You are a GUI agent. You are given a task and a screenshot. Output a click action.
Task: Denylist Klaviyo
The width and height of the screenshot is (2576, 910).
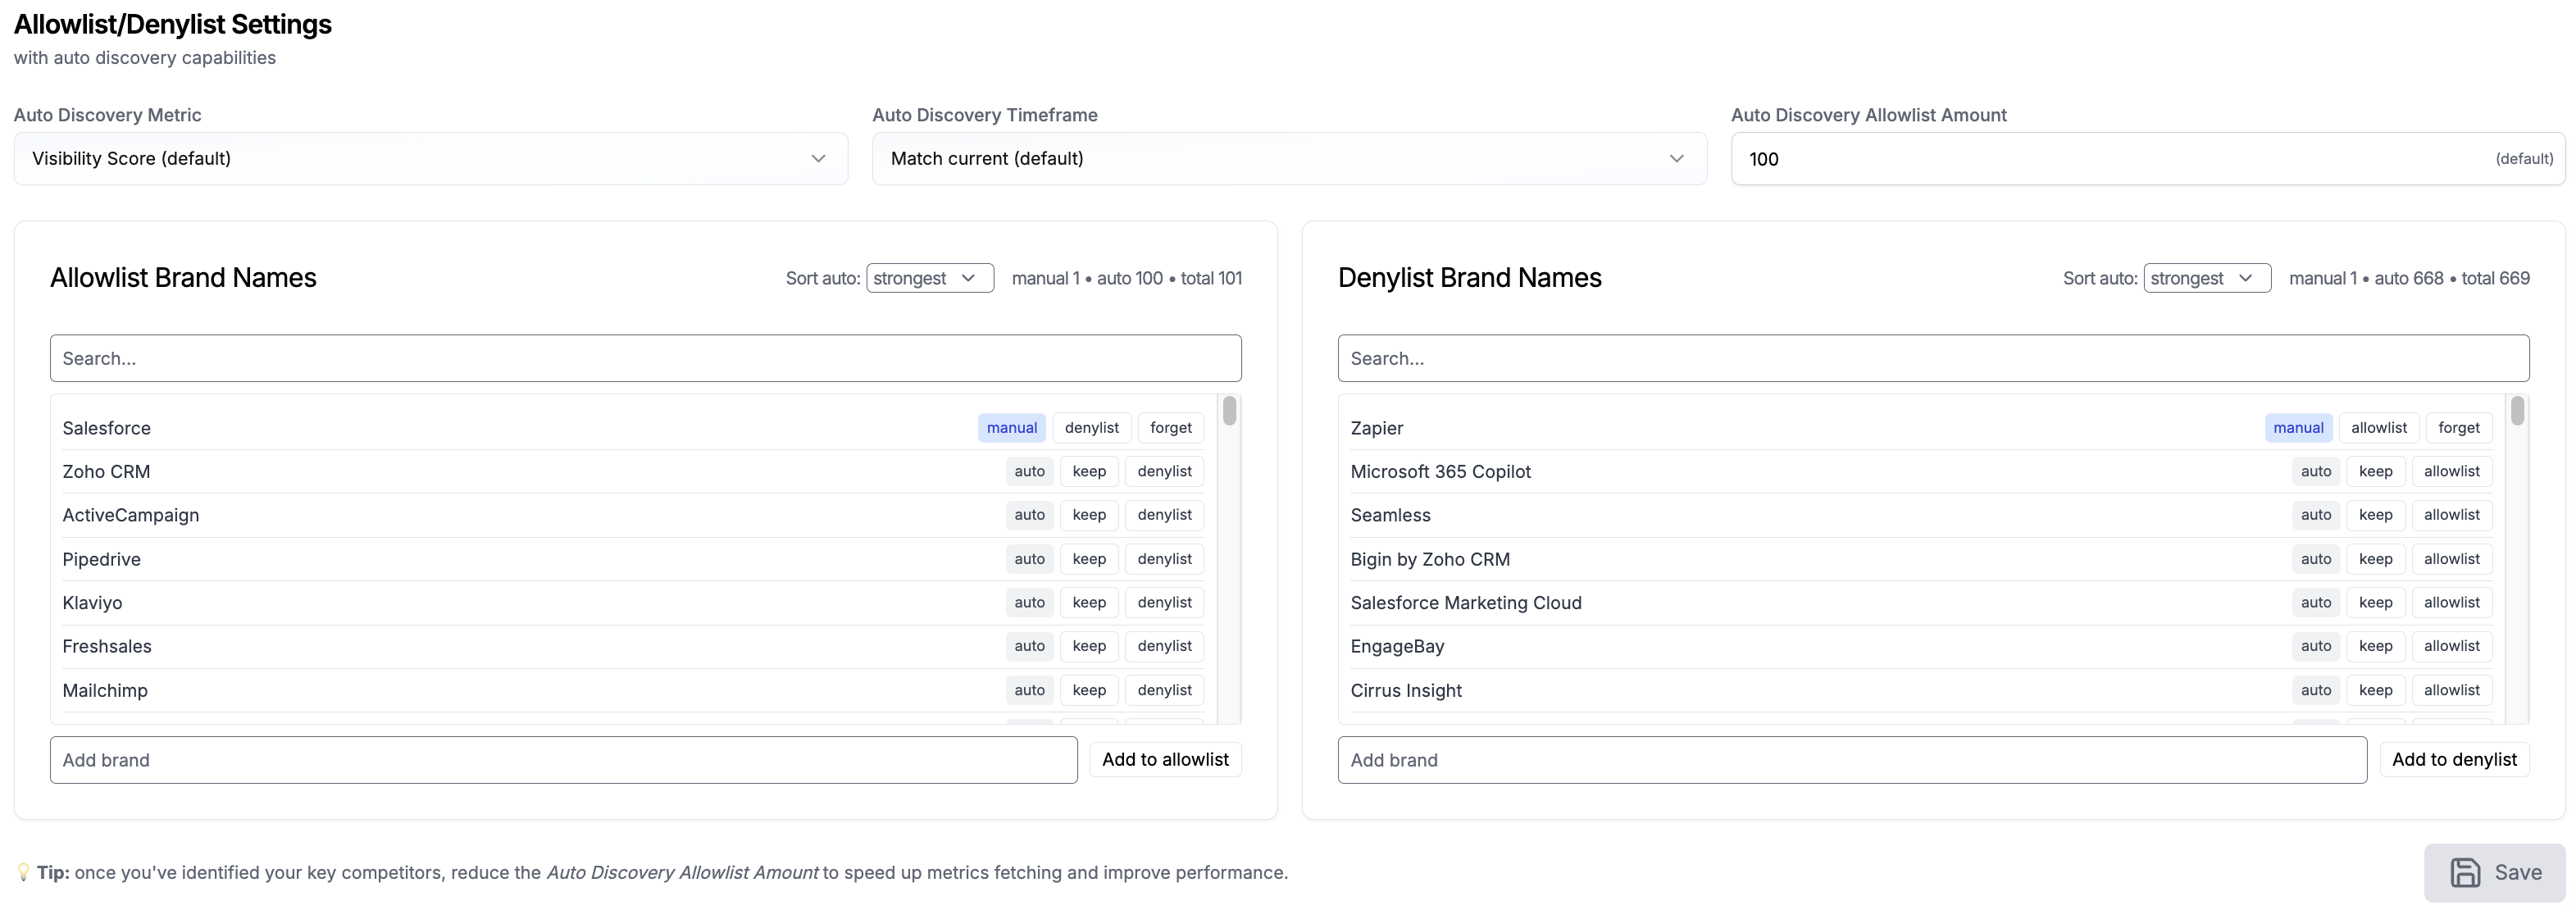click(1165, 602)
